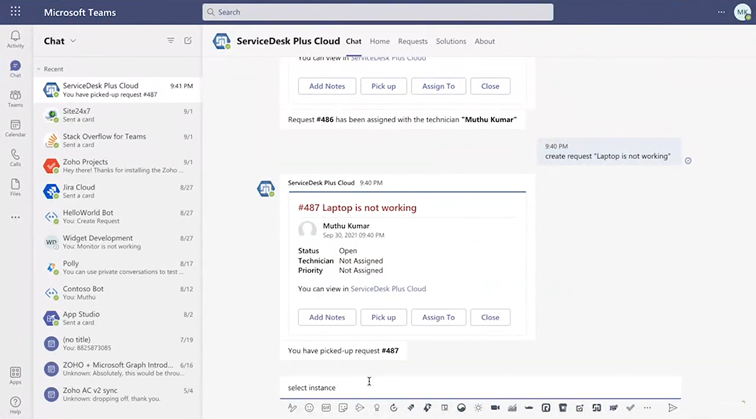Switch to the Home tab
The image size is (756, 419).
tap(379, 41)
